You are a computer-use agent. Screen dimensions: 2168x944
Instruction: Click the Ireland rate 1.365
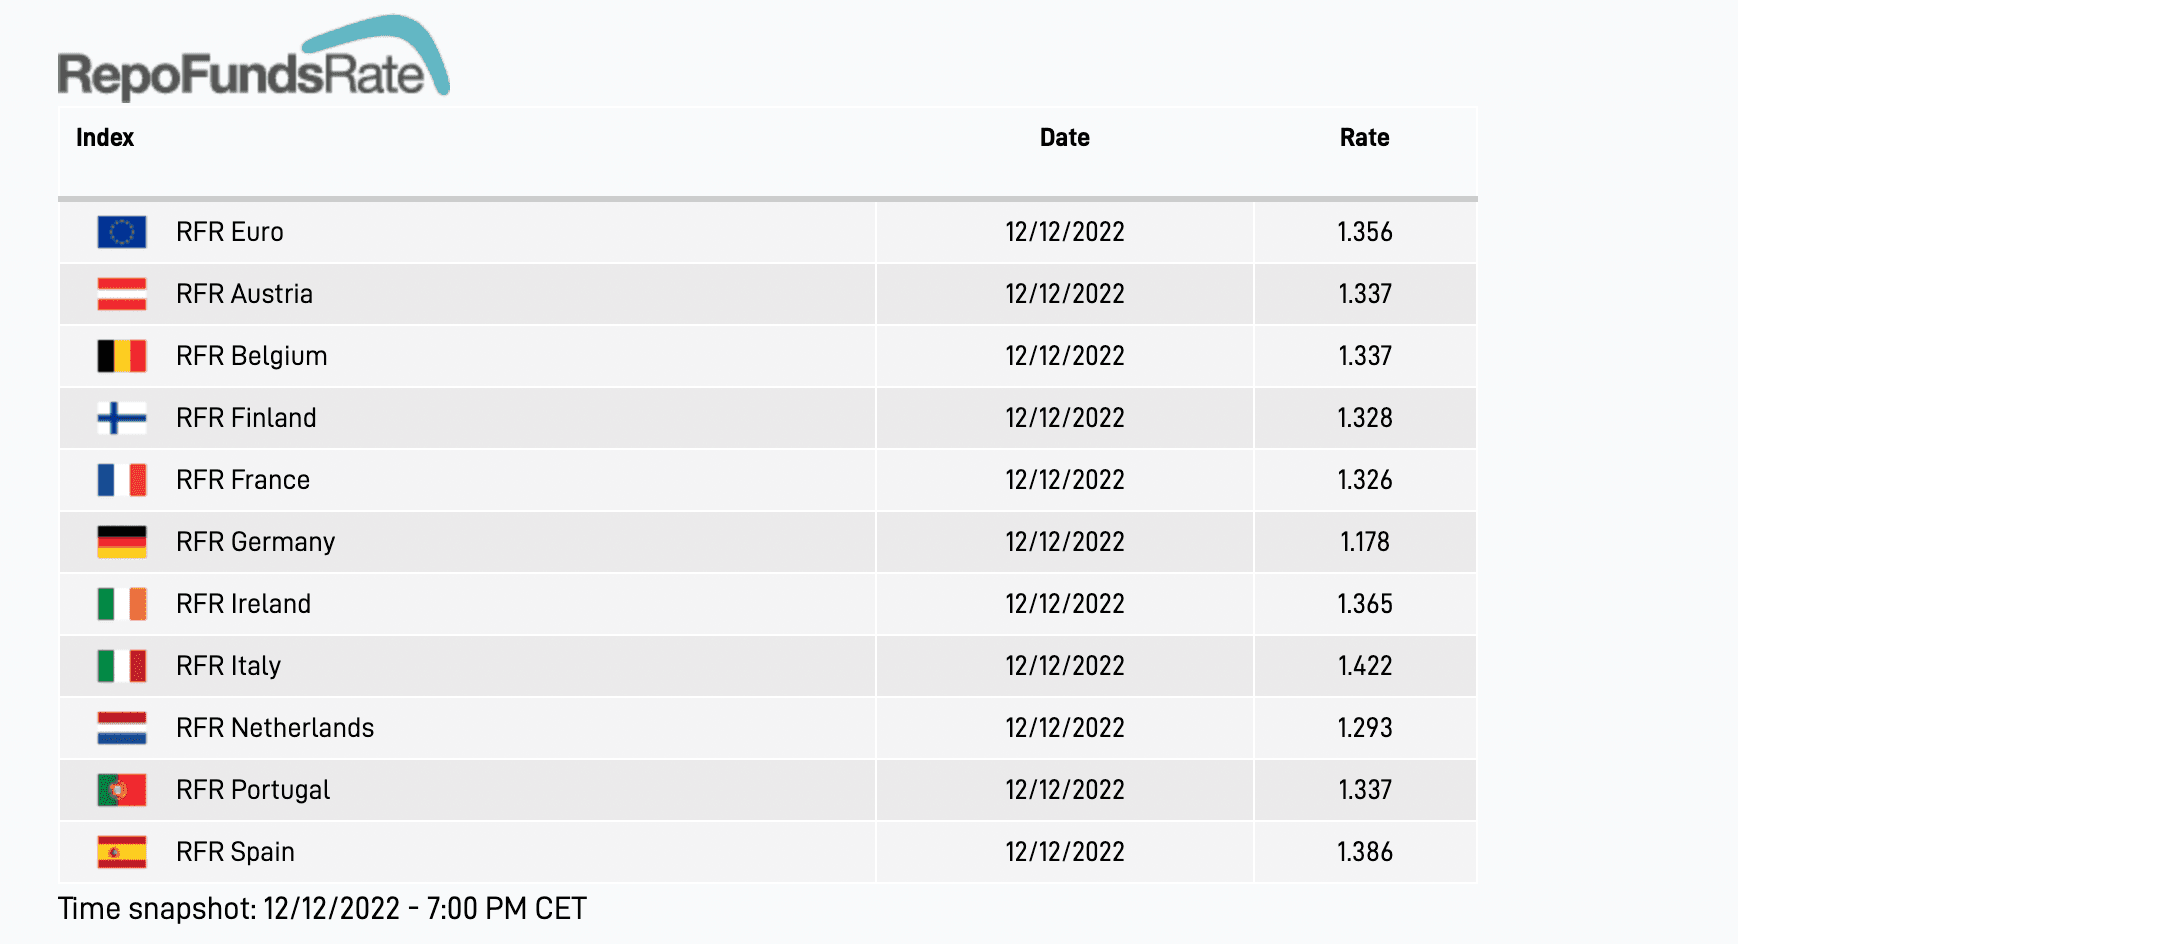1365,604
